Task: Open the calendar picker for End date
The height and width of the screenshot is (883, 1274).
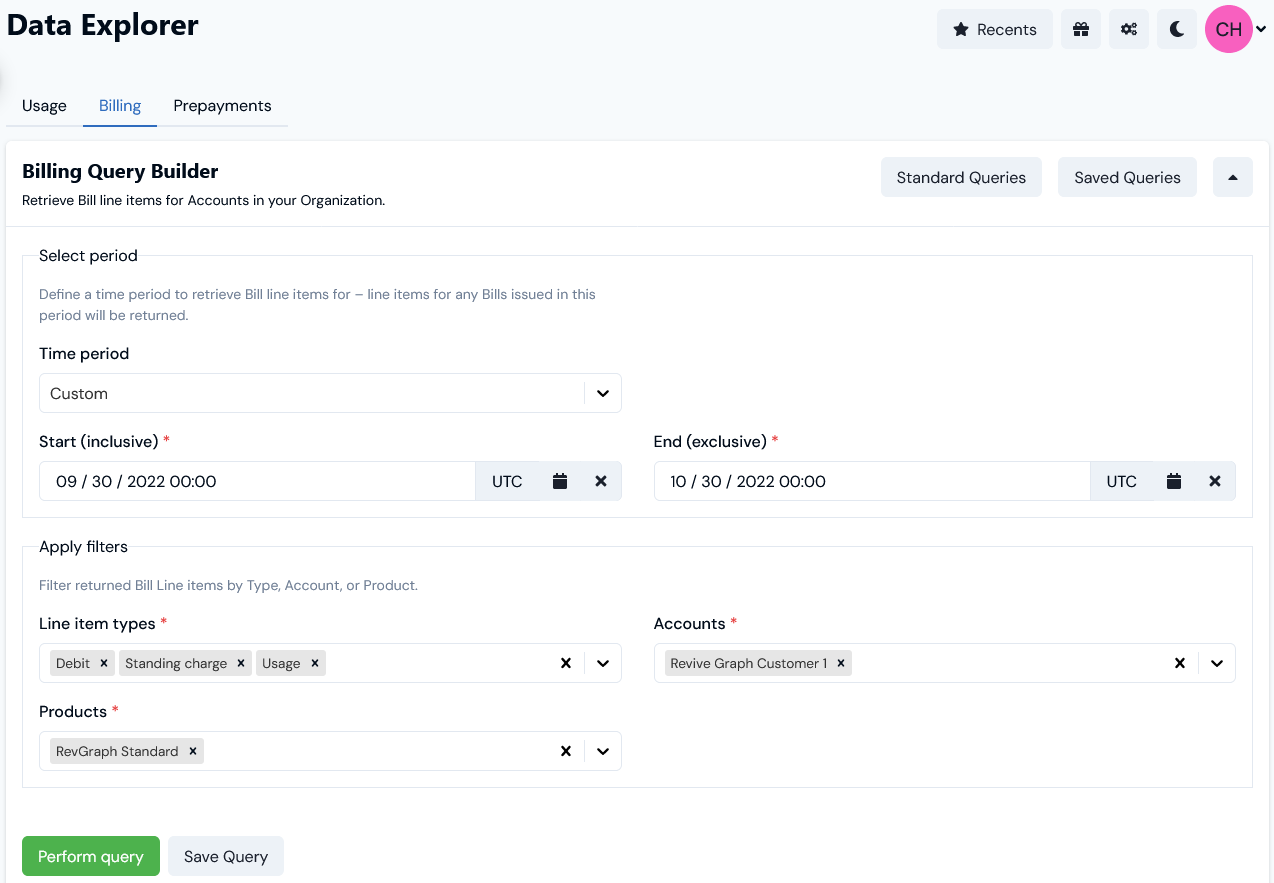Action: coord(1173,481)
